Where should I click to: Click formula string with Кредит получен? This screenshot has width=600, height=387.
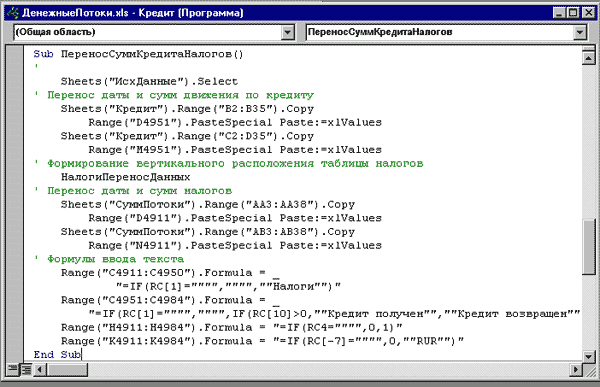pos(334,314)
